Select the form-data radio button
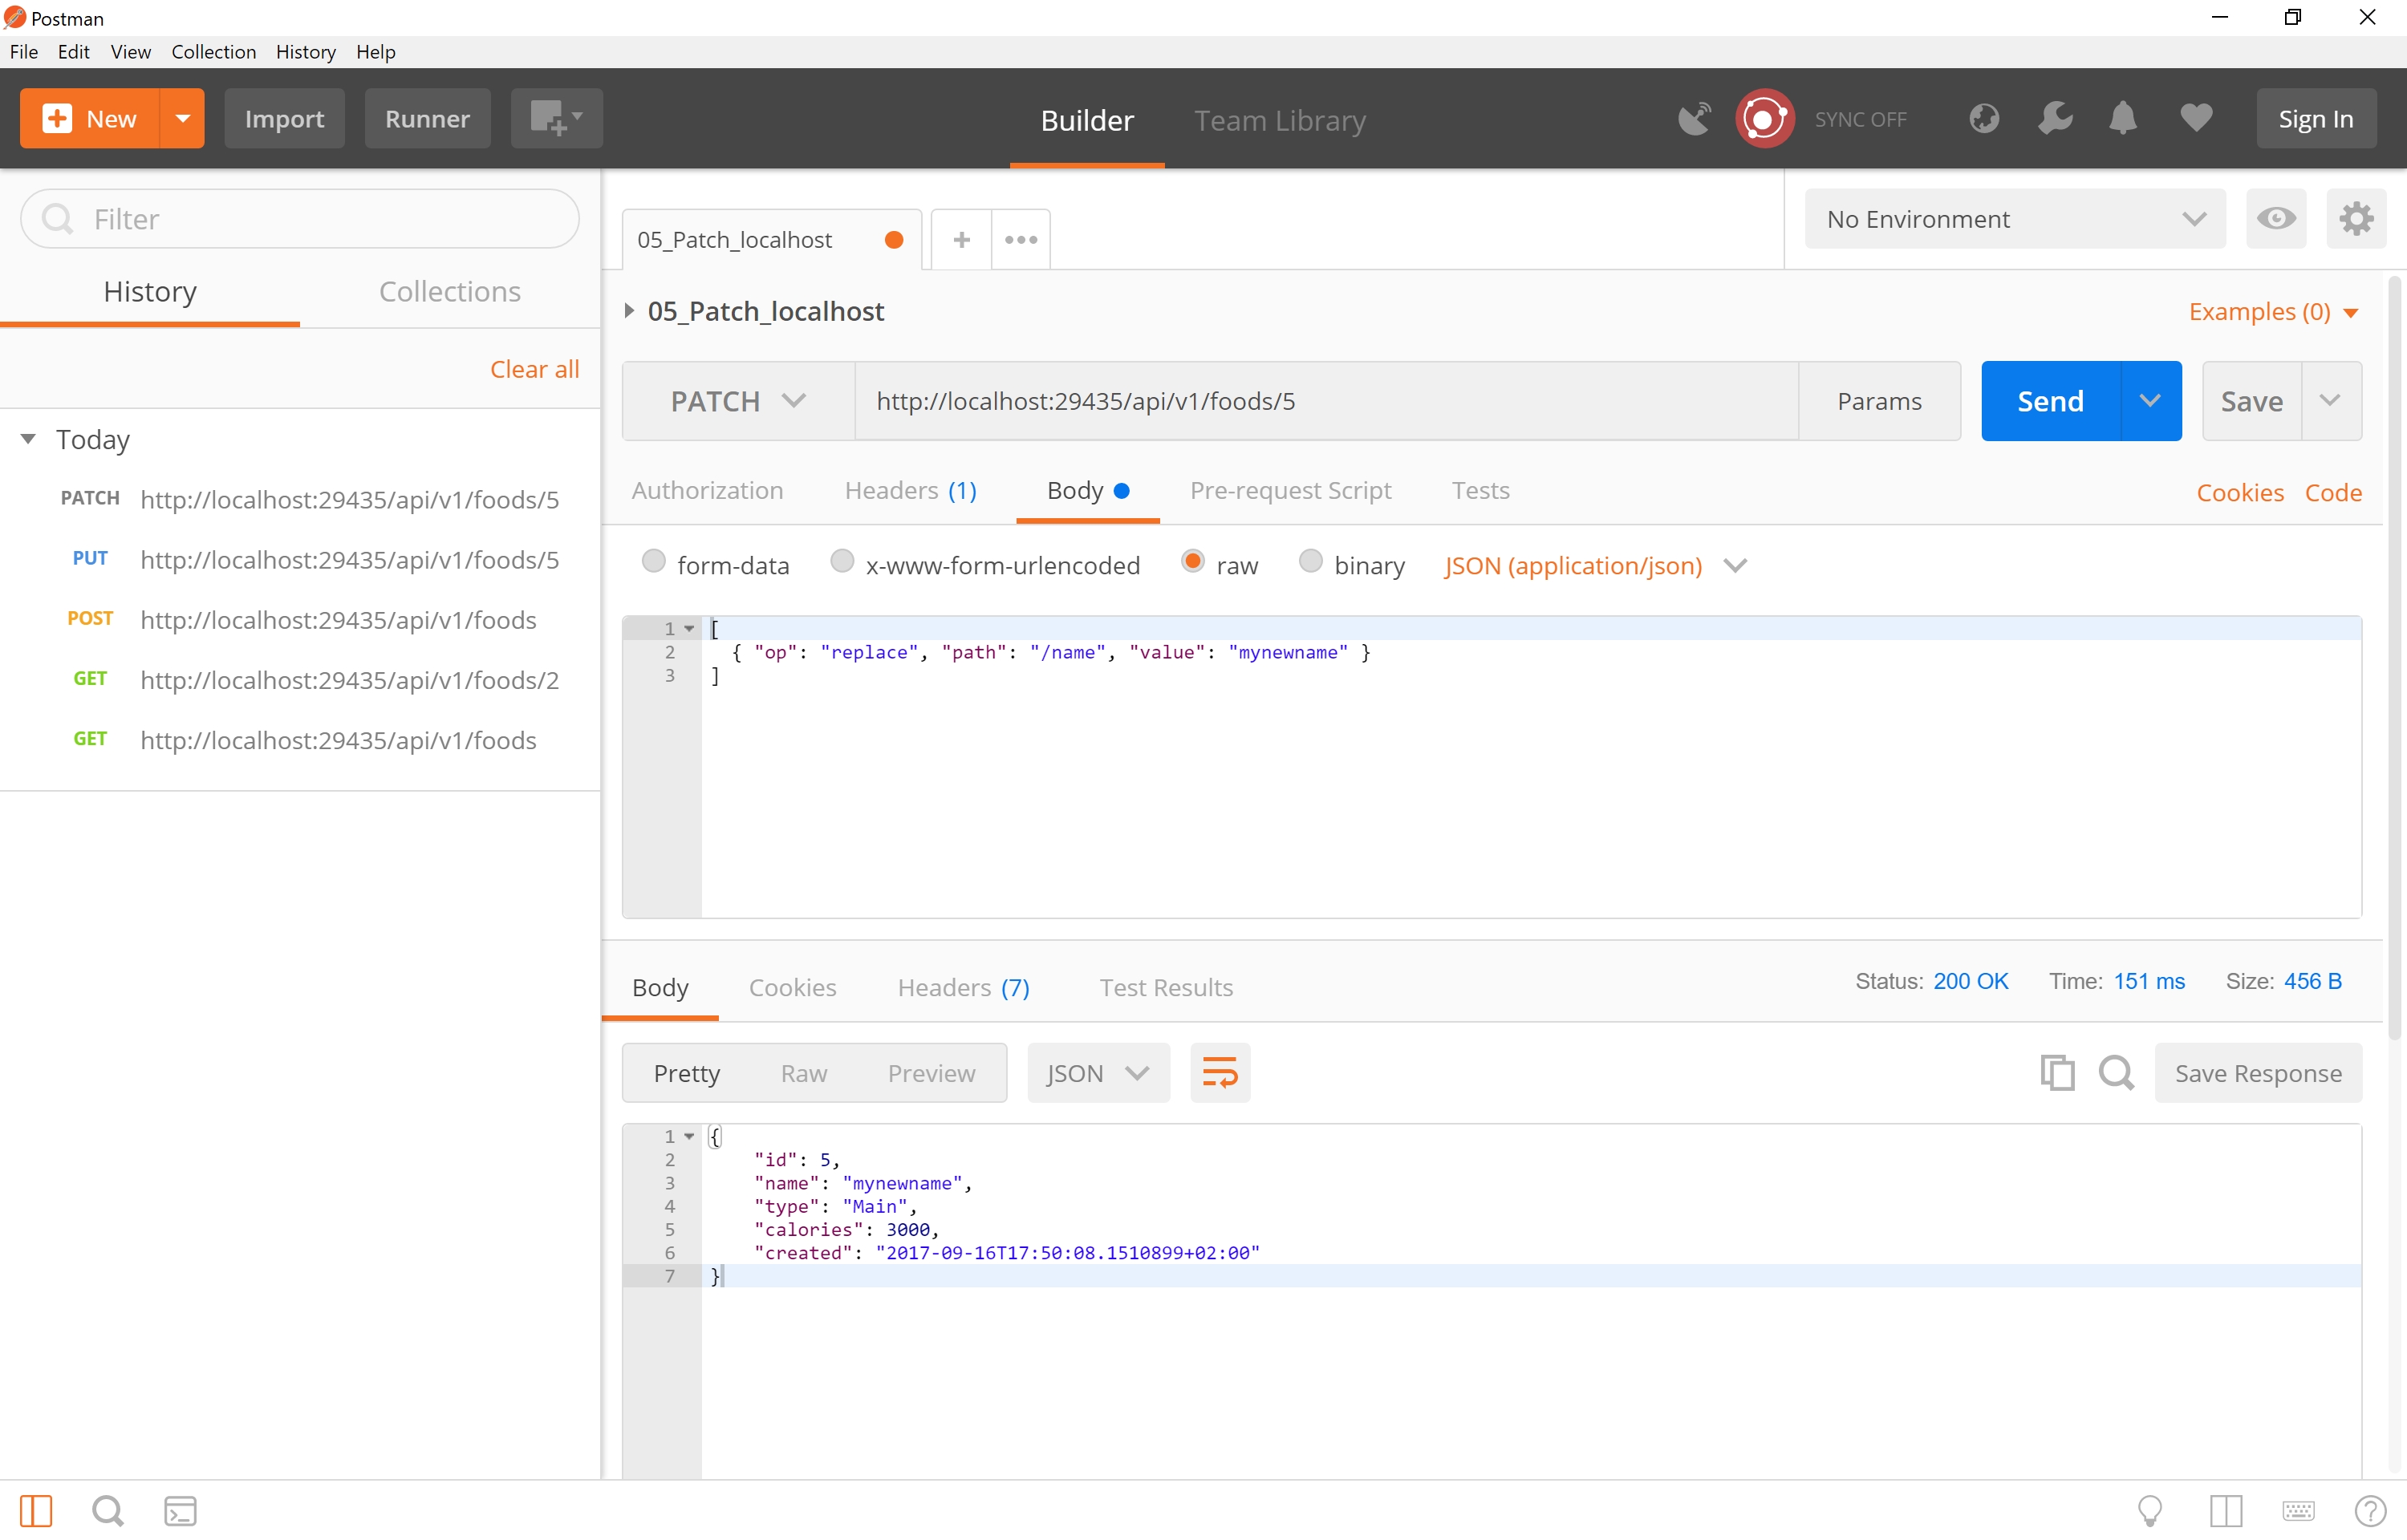 point(656,563)
